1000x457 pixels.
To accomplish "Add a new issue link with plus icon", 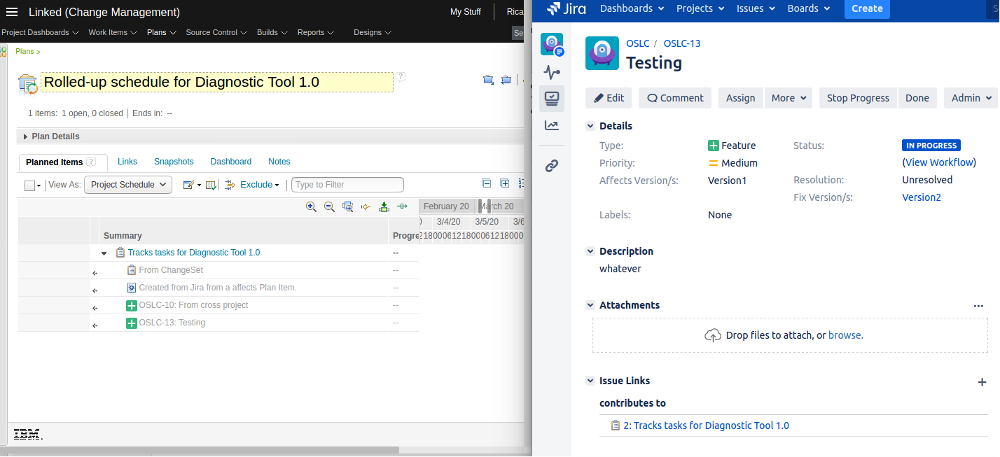I will click(982, 382).
